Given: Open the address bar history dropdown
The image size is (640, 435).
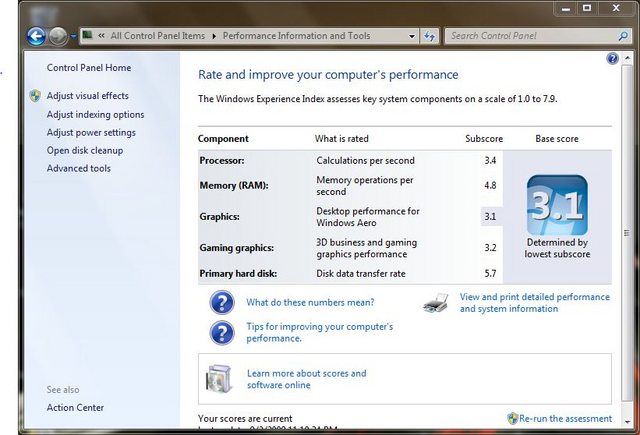Looking at the screenshot, I should click(412, 36).
